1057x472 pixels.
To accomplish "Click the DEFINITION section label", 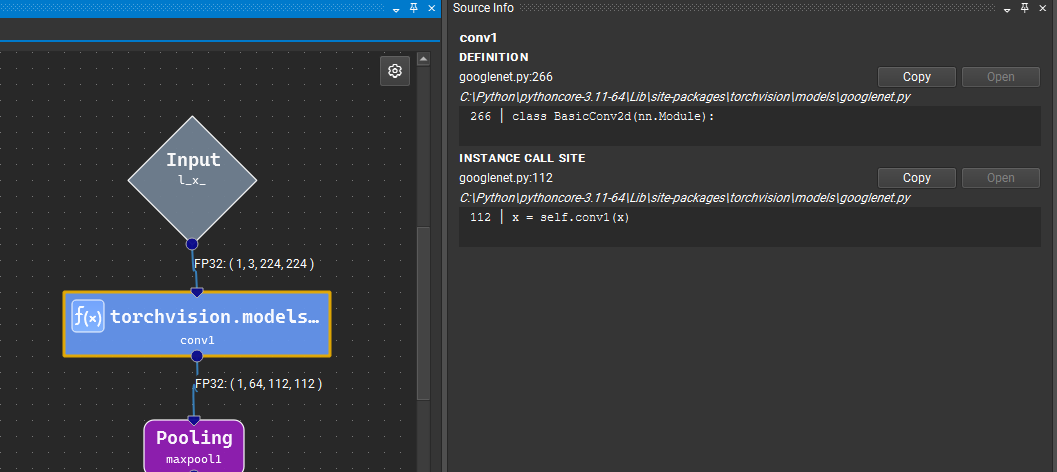I will click(x=493, y=57).
